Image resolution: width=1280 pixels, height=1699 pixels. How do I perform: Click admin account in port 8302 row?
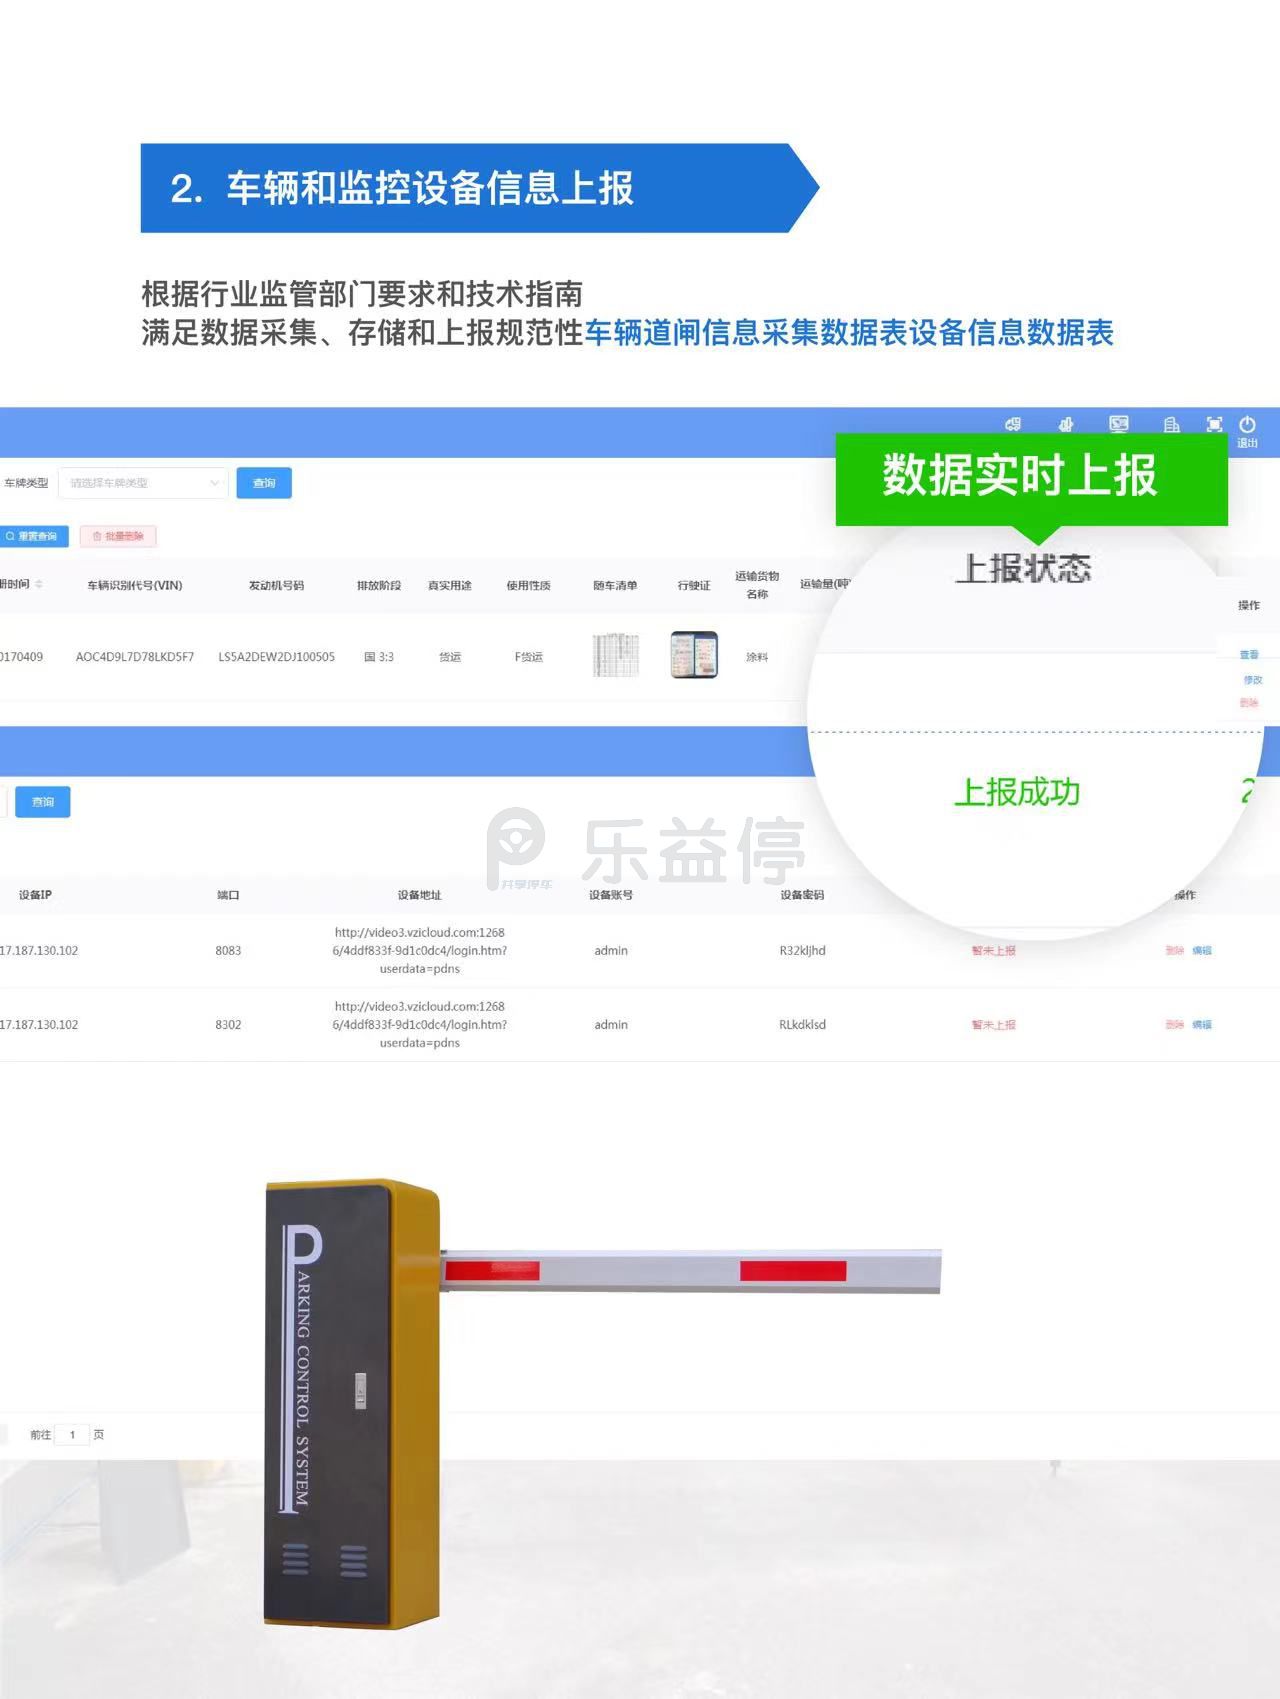(x=611, y=1024)
